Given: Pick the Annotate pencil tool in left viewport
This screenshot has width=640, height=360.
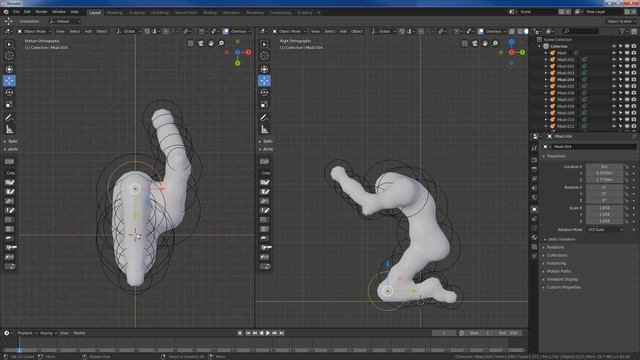Looking at the screenshot, I should pyautogui.click(x=9, y=118).
